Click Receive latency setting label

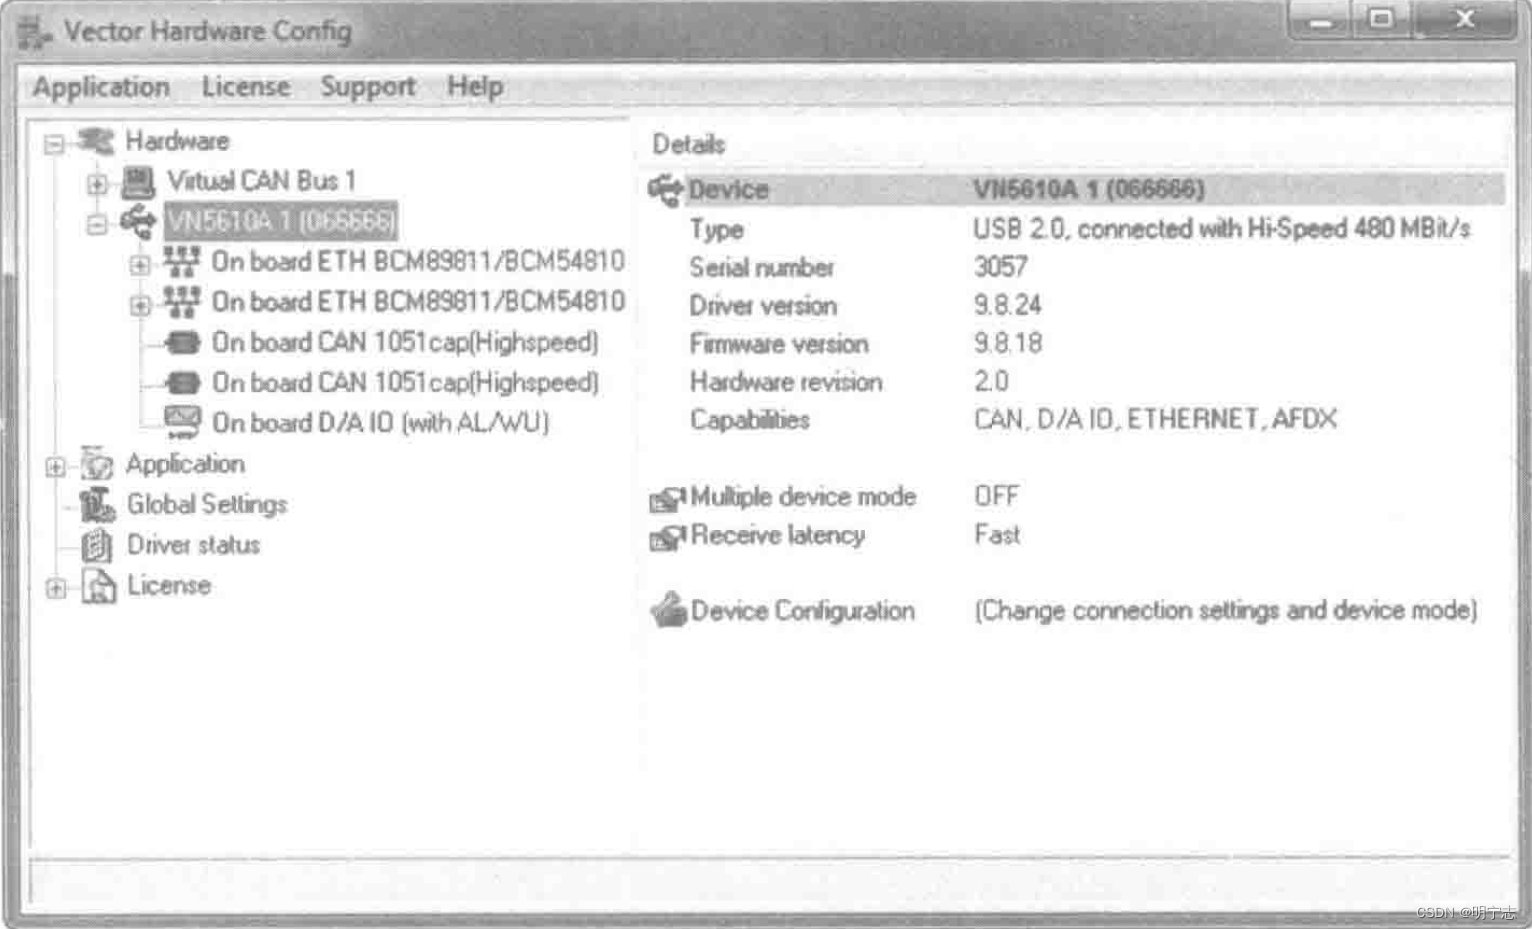coord(777,536)
